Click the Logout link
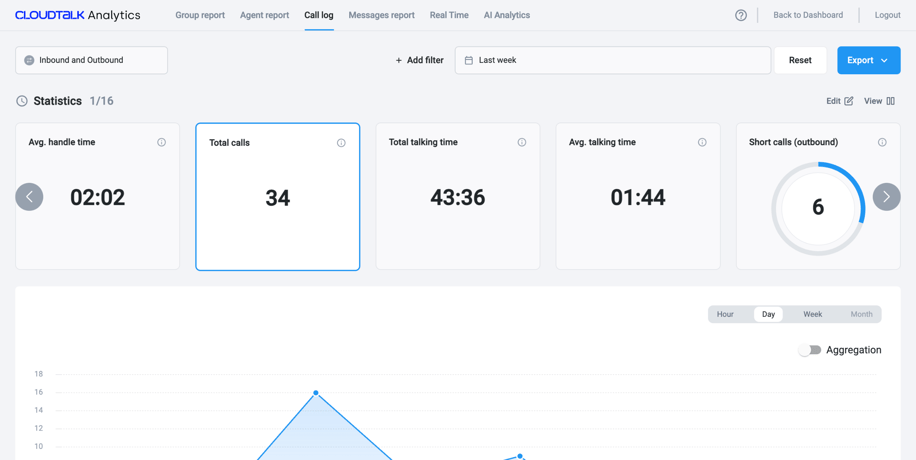 887,15
